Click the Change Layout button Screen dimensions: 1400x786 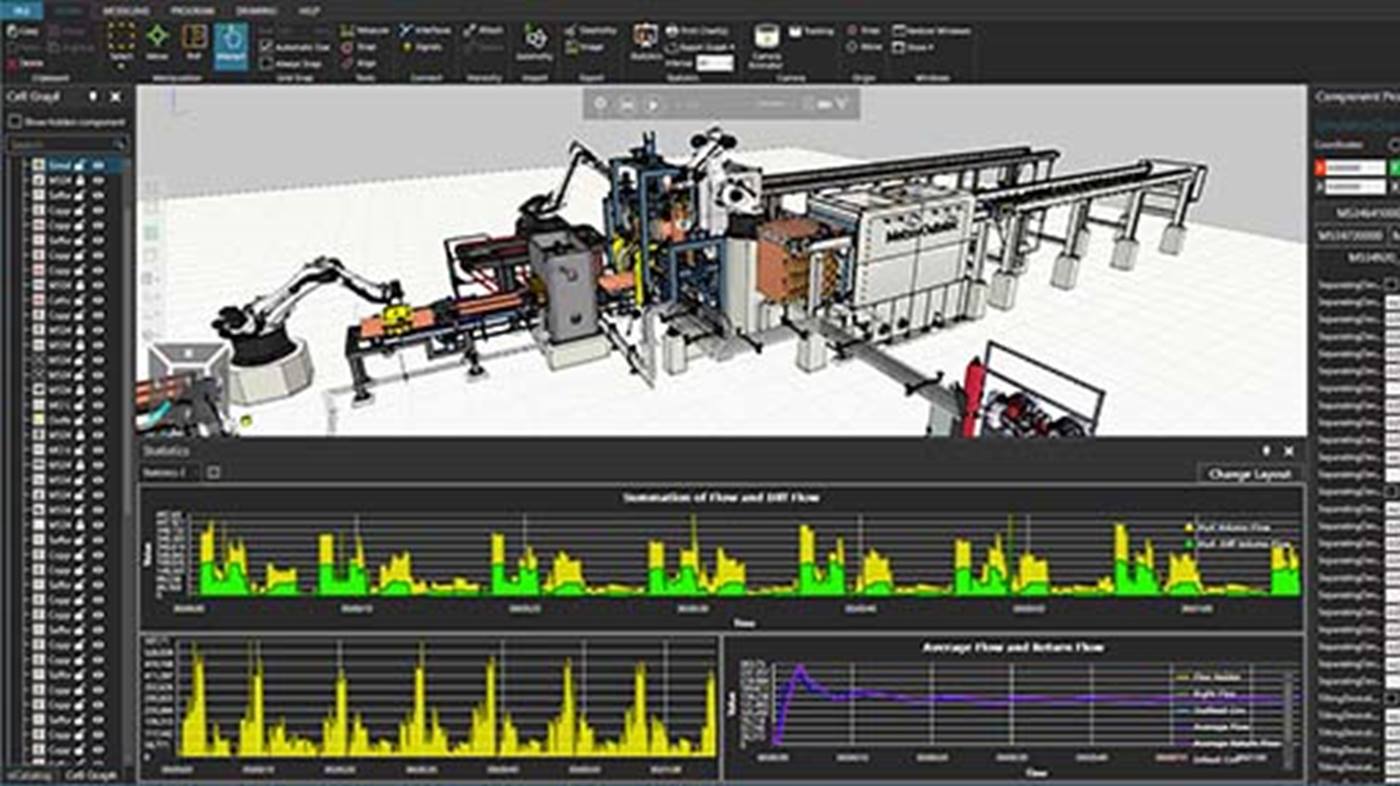point(1249,474)
